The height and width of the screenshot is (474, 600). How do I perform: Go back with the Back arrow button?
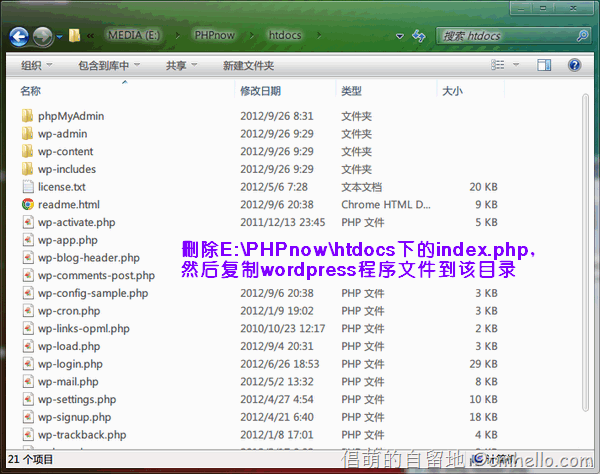[19, 37]
